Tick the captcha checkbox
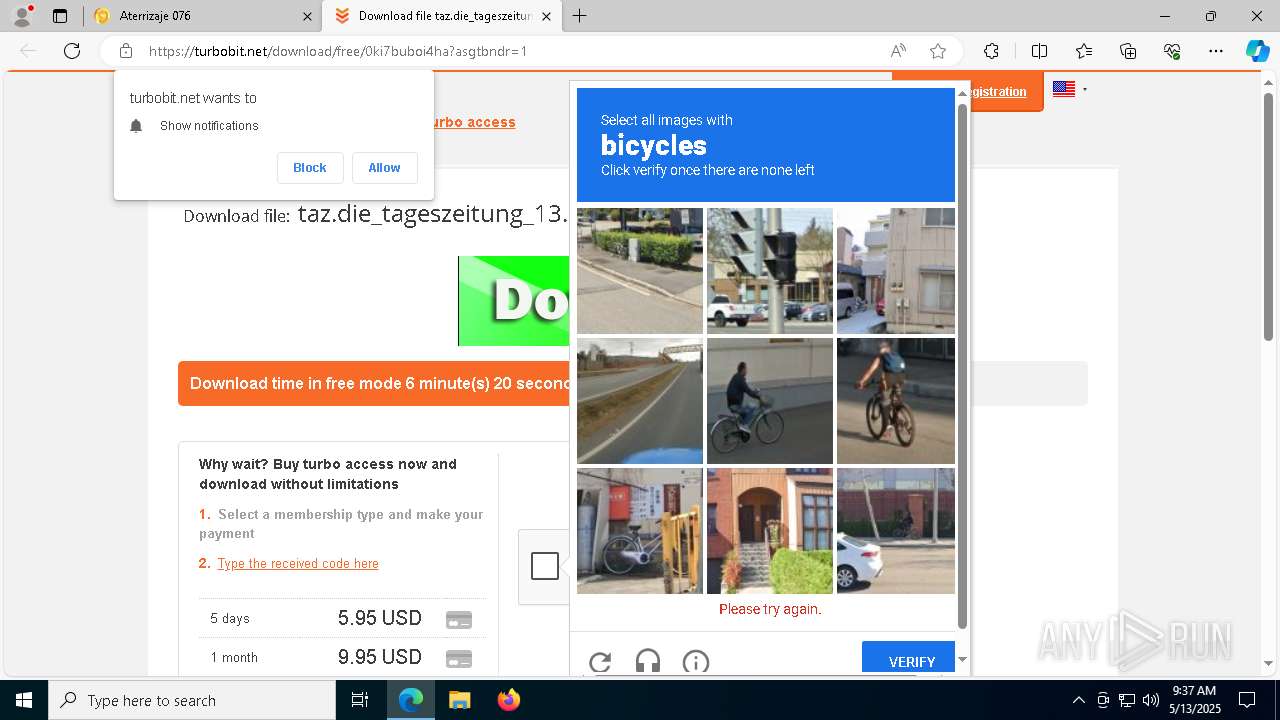This screenshot has height=720, width=1280. tap(545, 566)
